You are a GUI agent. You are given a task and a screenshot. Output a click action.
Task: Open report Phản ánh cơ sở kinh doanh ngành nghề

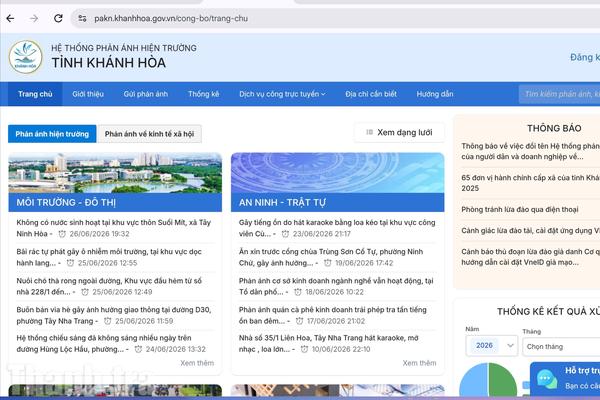pyautogui.click(x=336, y=286)
